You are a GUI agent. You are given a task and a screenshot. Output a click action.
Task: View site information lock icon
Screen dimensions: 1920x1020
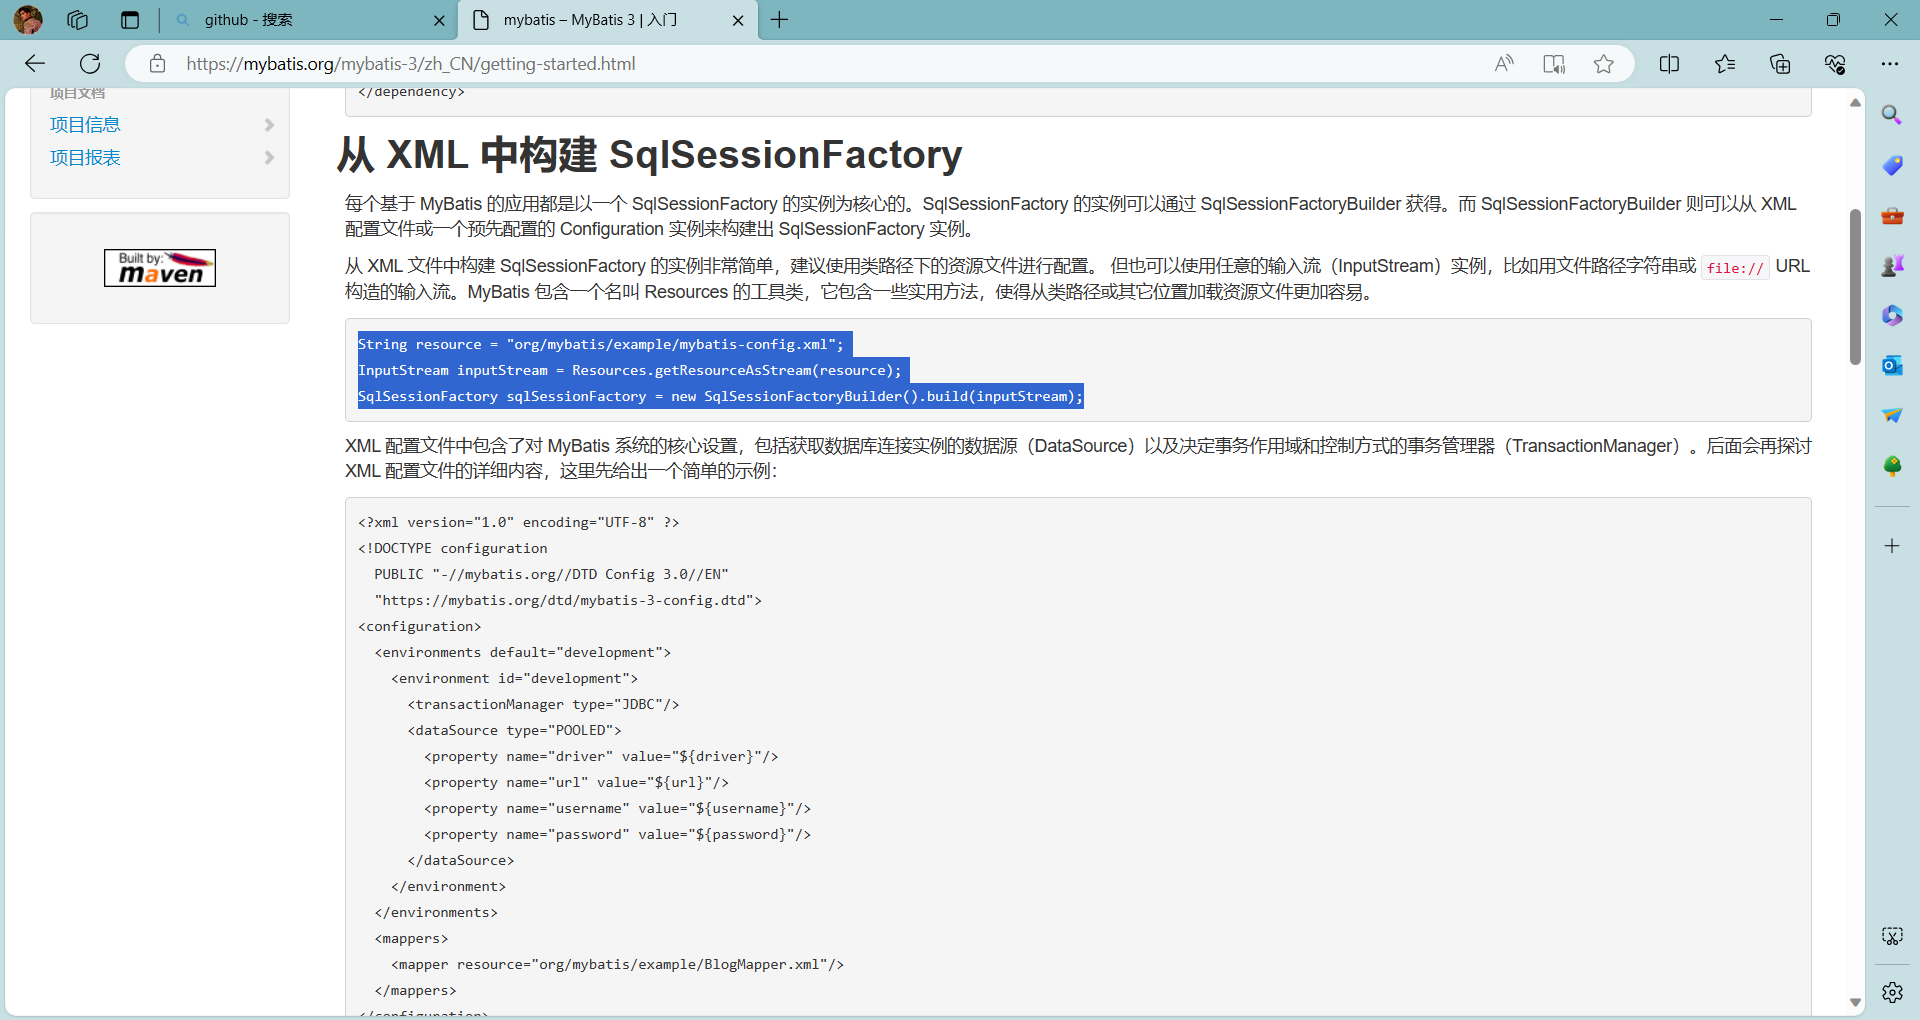click(157, 64)
